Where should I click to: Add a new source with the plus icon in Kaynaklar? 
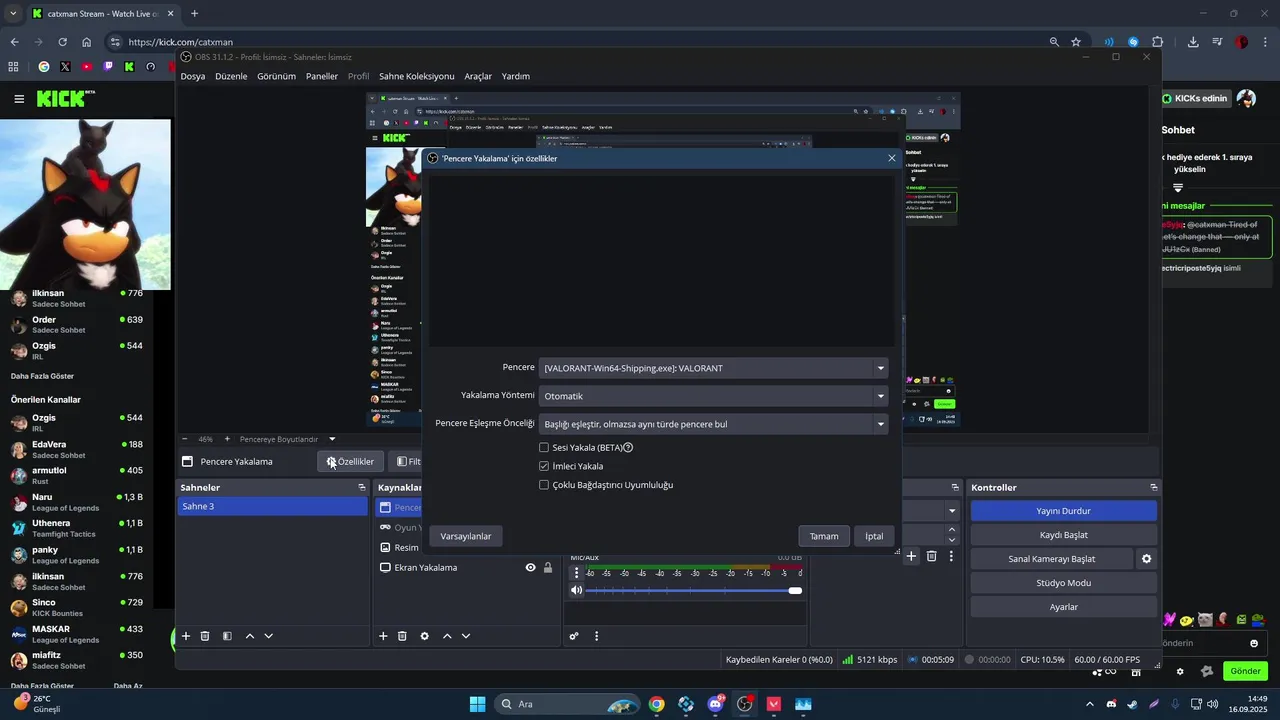click(383, 636)
